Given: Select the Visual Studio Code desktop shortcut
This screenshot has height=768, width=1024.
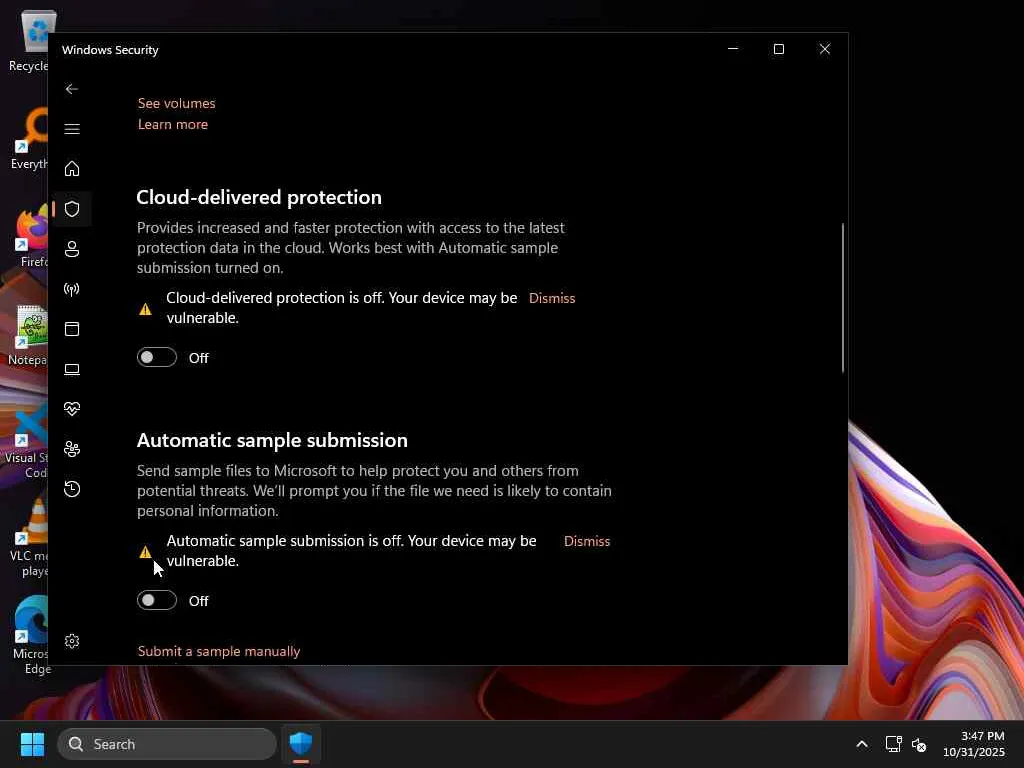Looking at the screenshot, I should [27, 441].
